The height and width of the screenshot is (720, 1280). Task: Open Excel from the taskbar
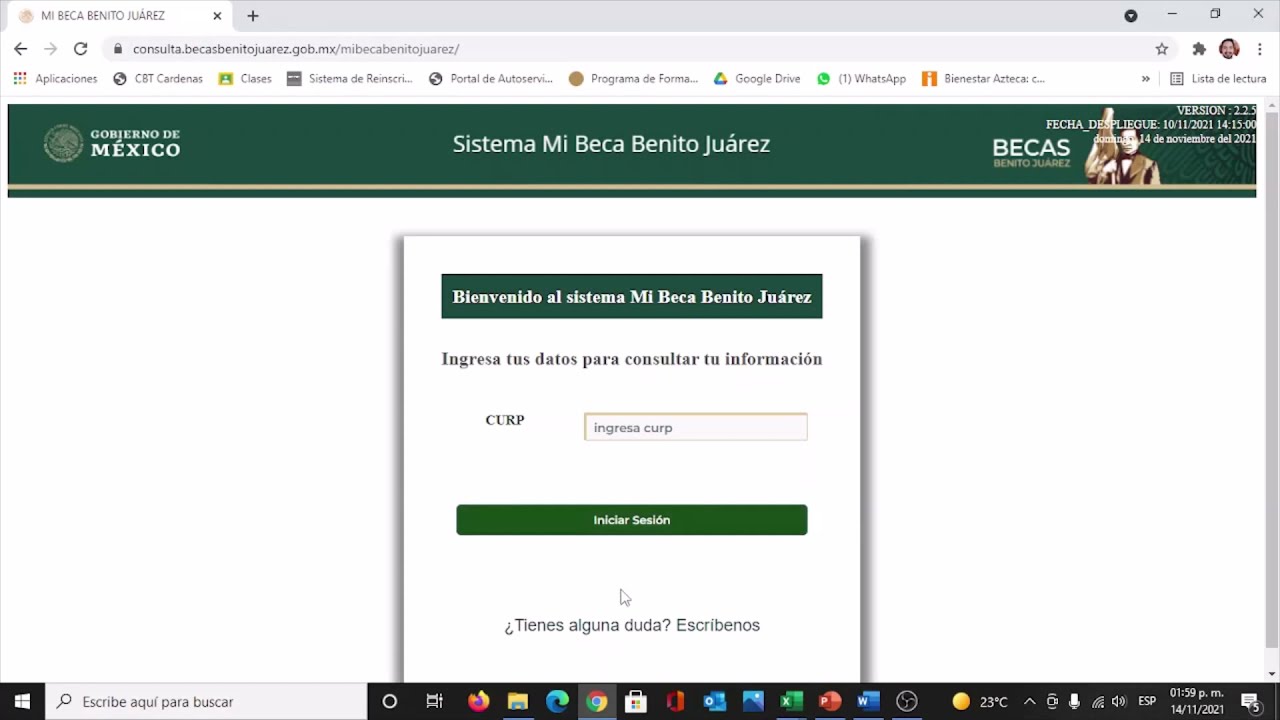pos(791,701)
